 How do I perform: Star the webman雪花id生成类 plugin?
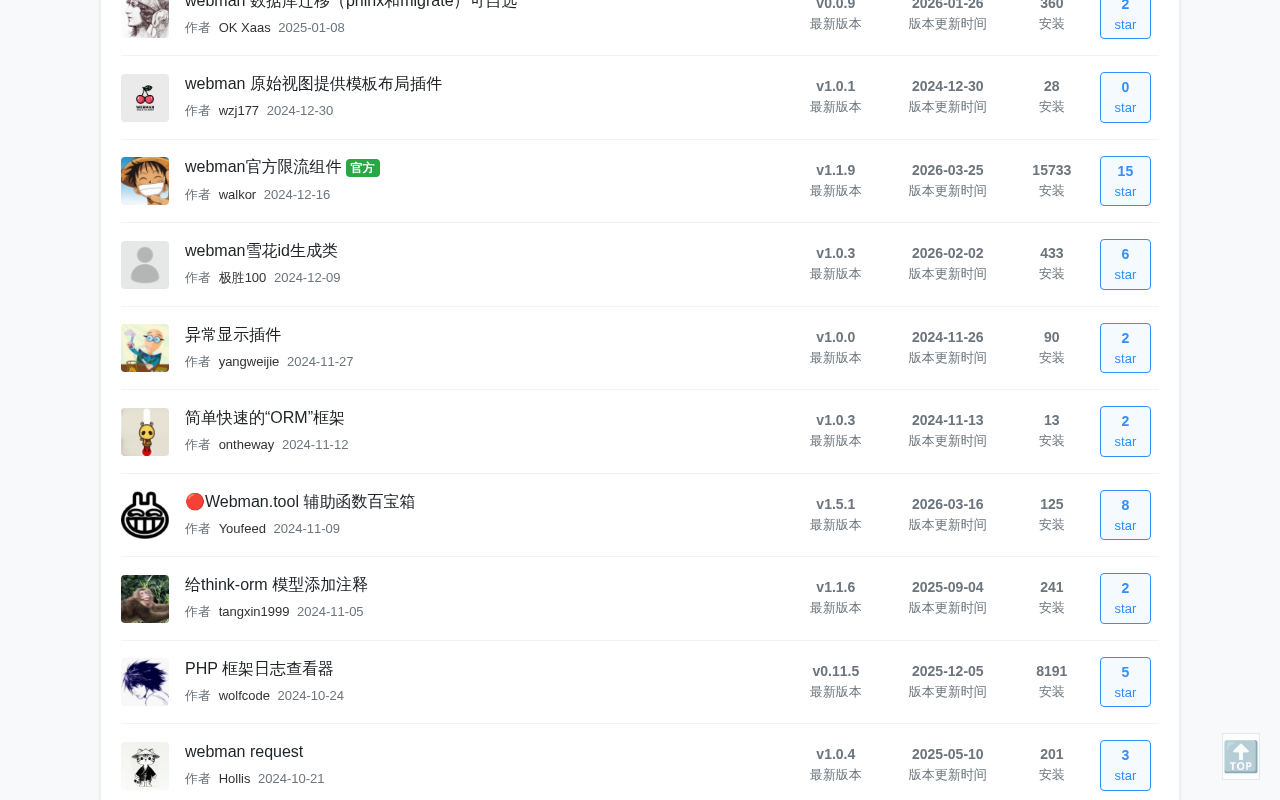[1125, 264]
